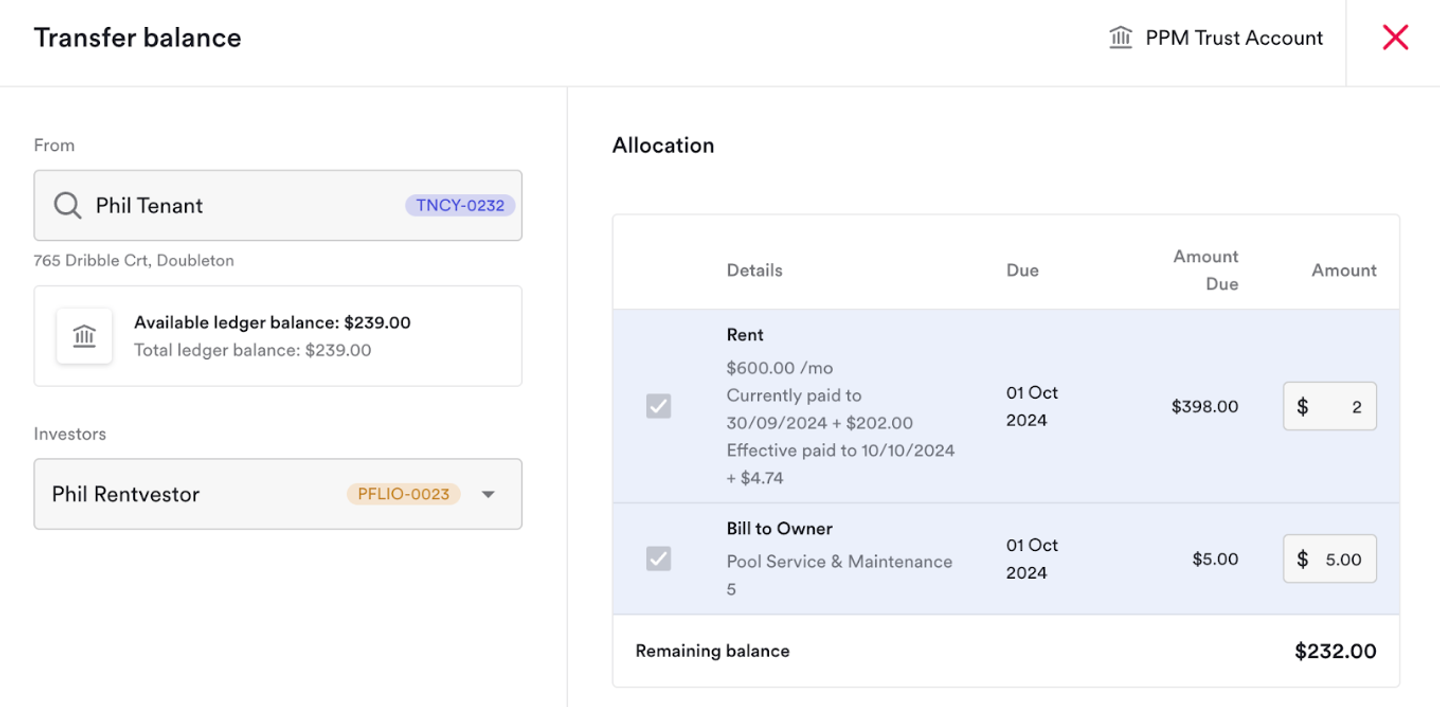The height and width of the screenshot is (707, 1440).
Task: Click the Amount Due column header
Action: (x=1205, y=270)
